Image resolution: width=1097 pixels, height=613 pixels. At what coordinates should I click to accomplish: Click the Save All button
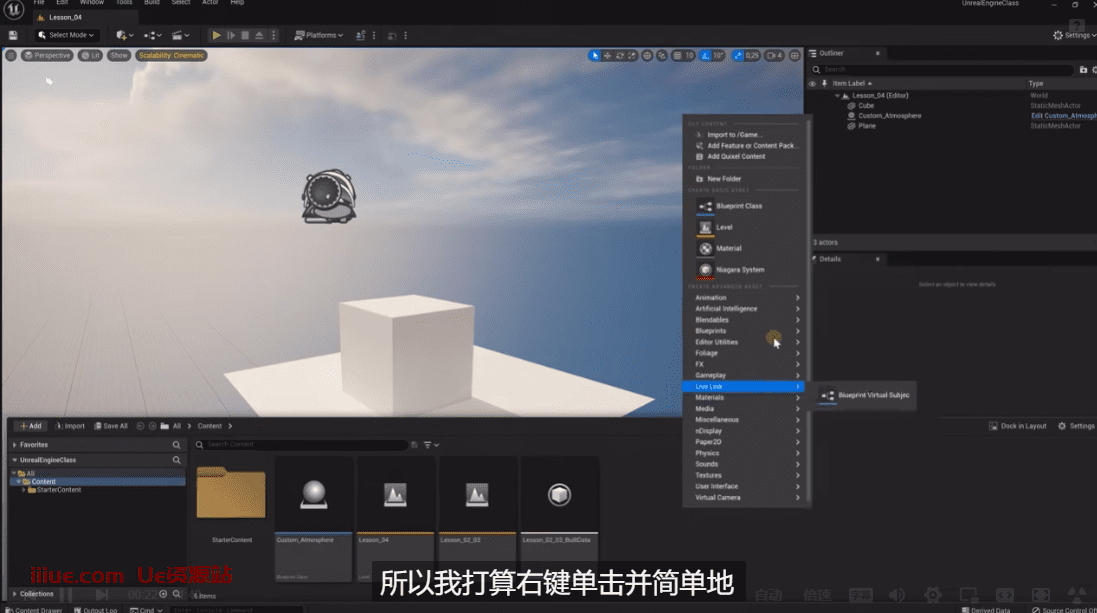(109, 426)
